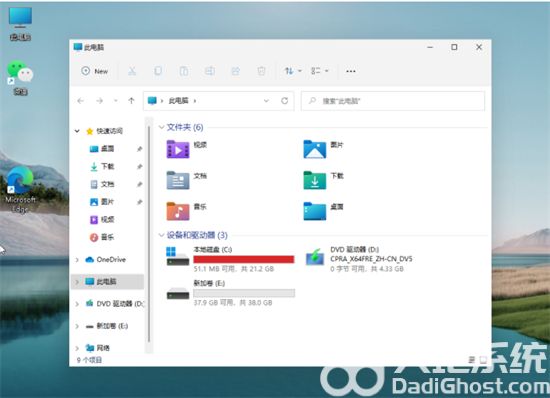Open the three-dot See more menu
This screenshot has width=550, height=398.
click(x=351, y=71)
